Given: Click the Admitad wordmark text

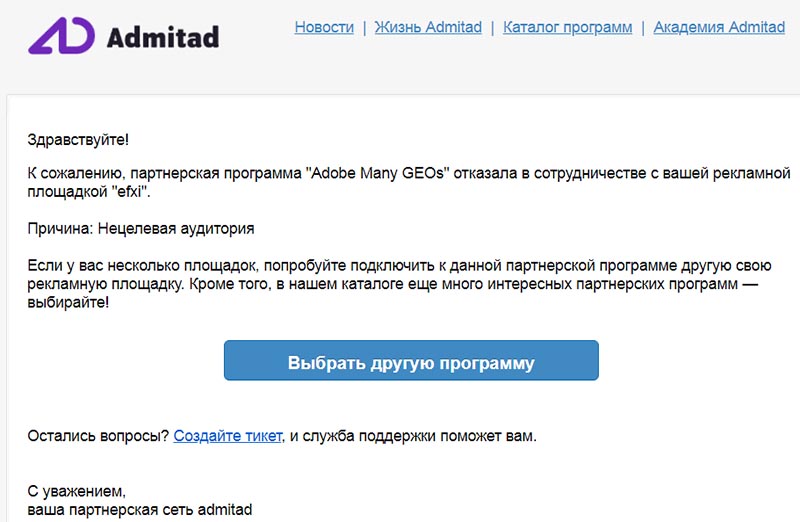Looking at the screenshot, I should click(x=163, y=37).
